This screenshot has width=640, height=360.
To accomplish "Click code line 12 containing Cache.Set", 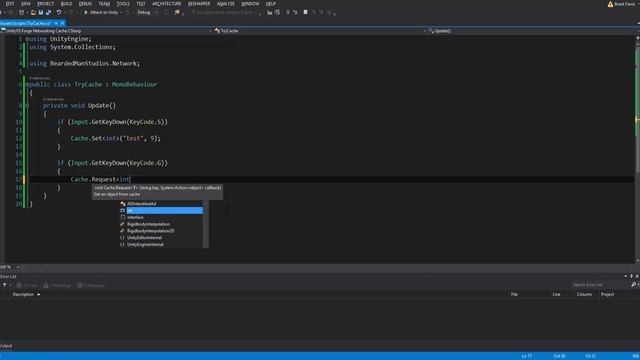I will pyautogui.click(x=116, y=138).
